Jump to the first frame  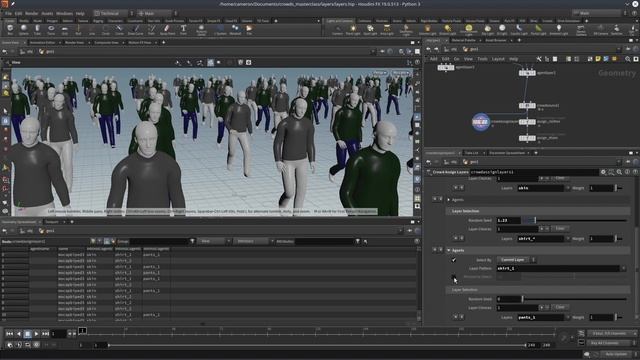coord(9,334)
